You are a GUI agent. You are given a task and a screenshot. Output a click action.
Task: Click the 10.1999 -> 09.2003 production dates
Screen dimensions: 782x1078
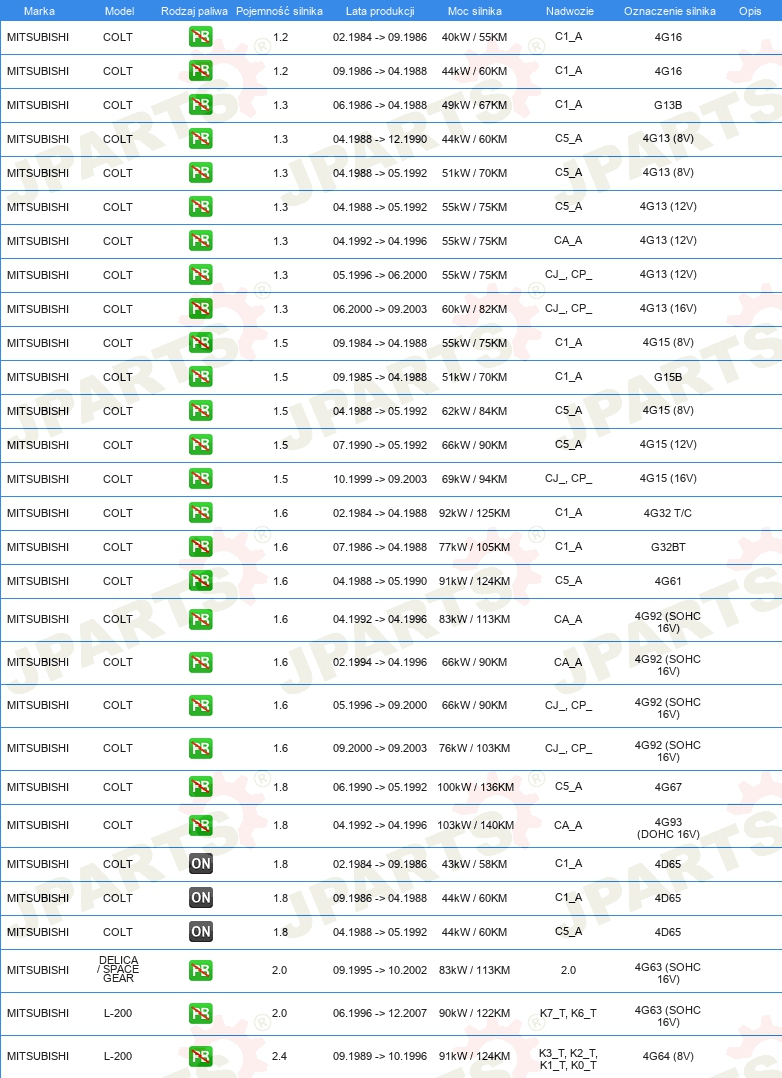(x=380, y=479)
